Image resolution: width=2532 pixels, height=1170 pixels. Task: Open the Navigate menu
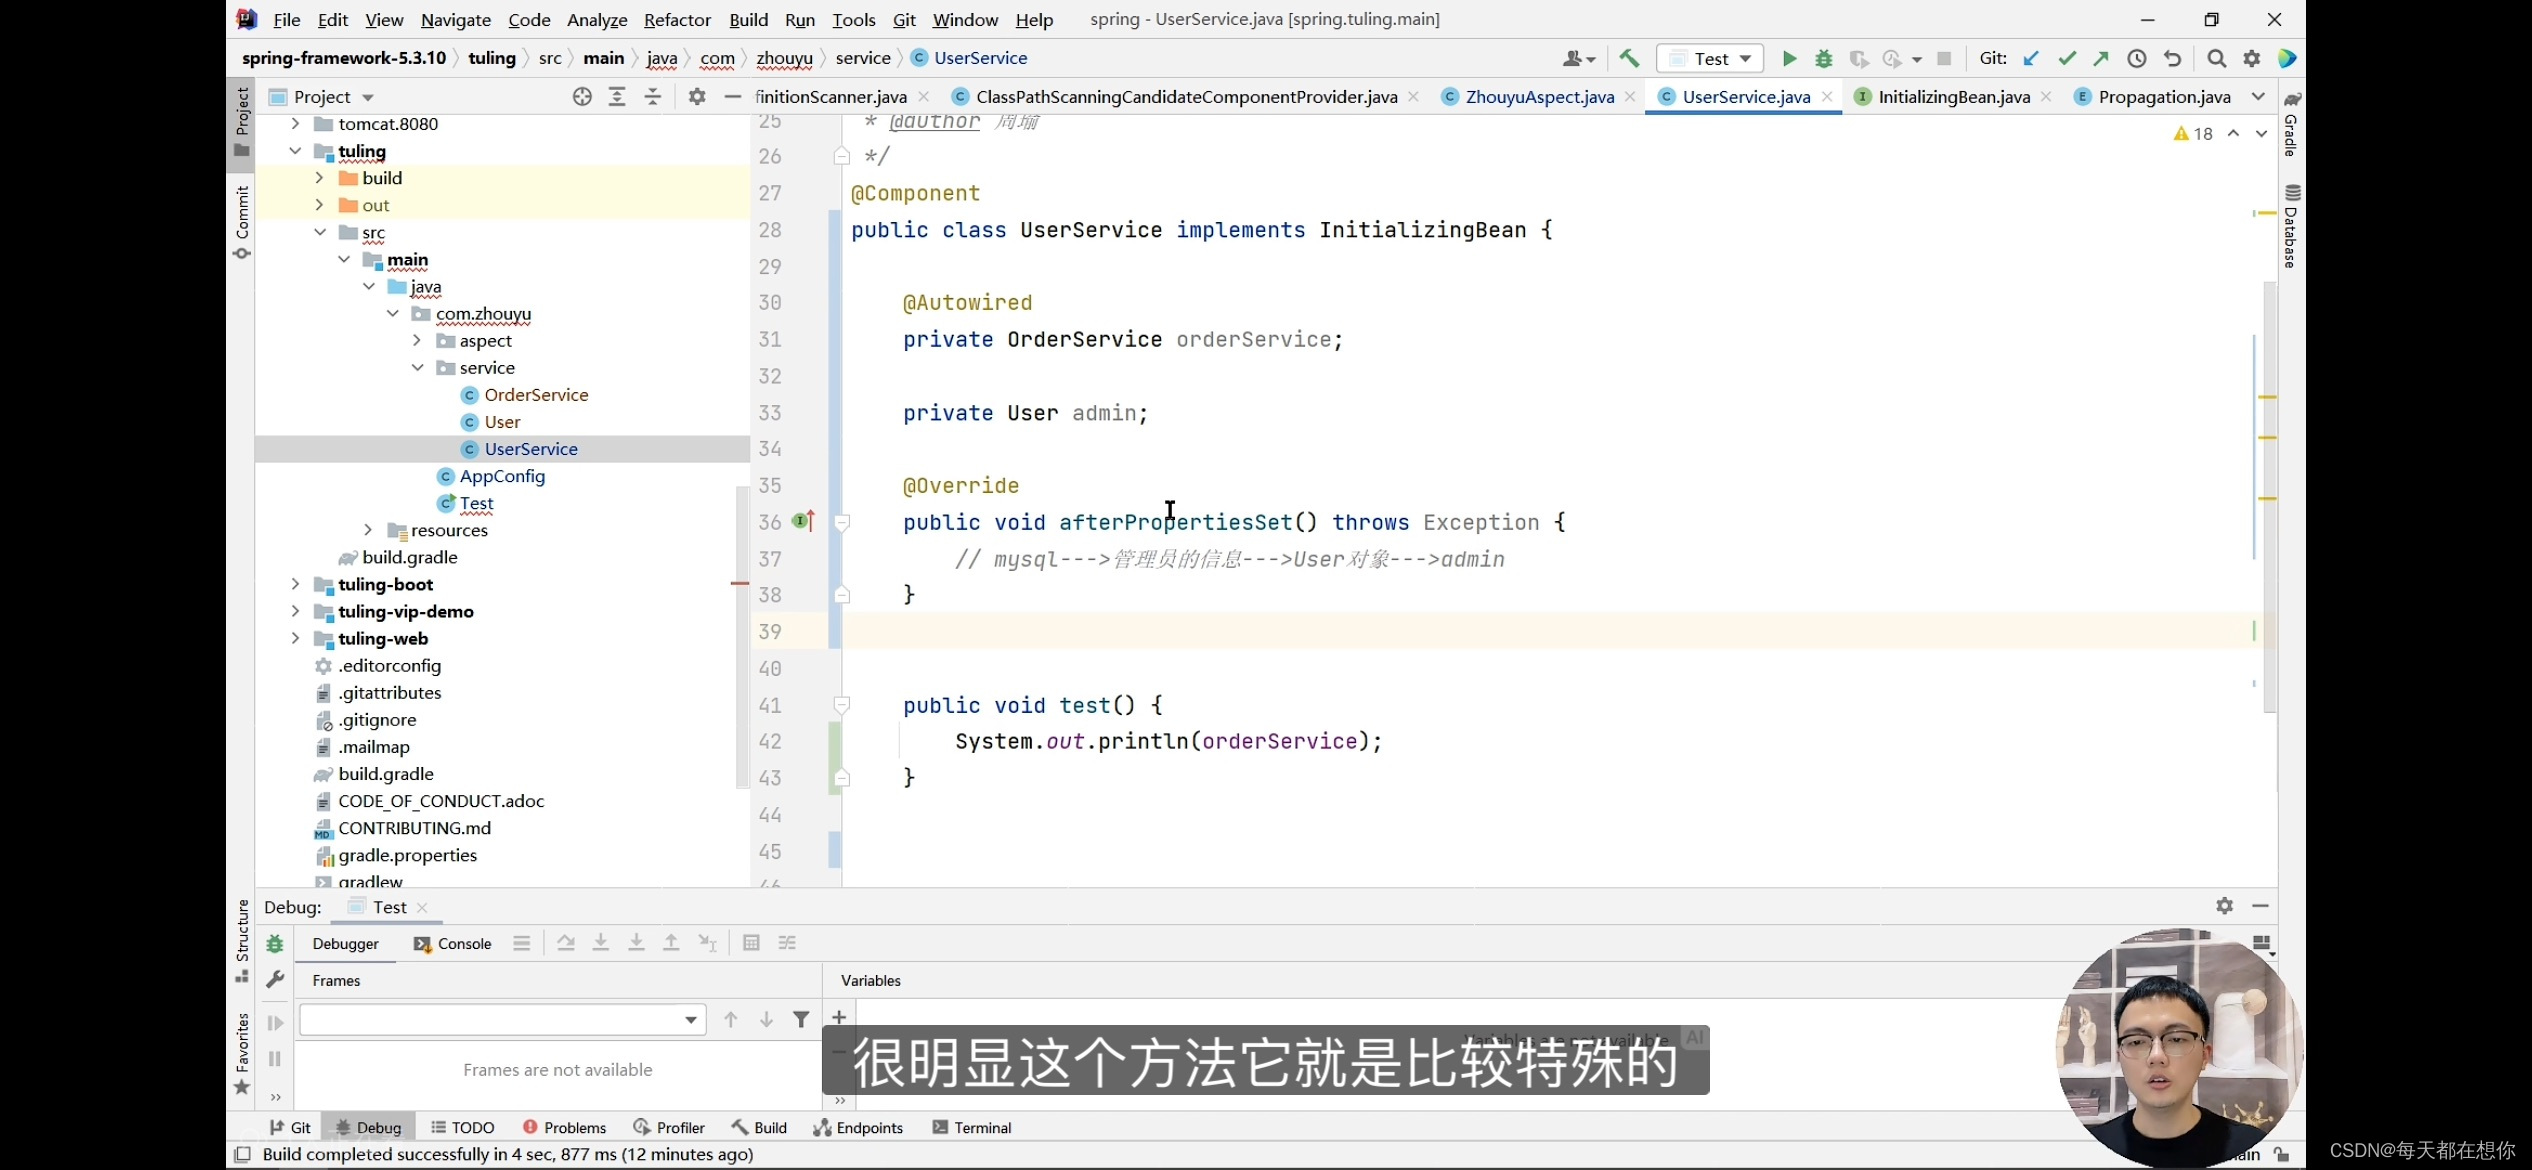(456, 20)
